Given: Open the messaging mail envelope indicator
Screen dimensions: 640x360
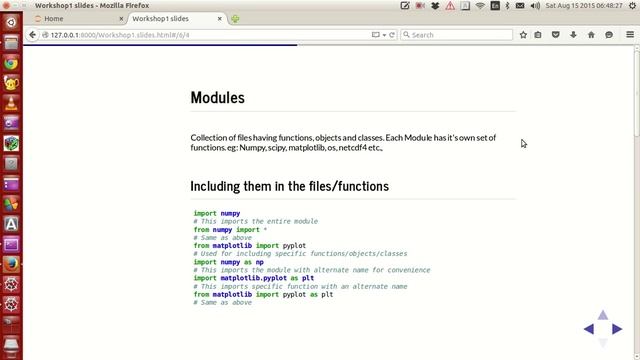Looking at the screenshot, I should click(x=520, y=6).
